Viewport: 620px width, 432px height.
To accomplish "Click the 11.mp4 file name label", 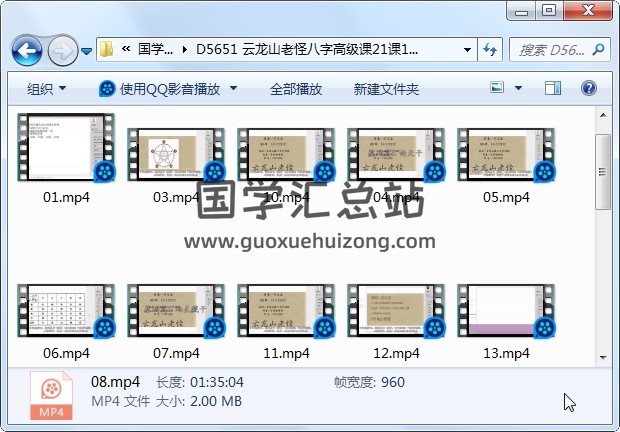I will point(286,353).
